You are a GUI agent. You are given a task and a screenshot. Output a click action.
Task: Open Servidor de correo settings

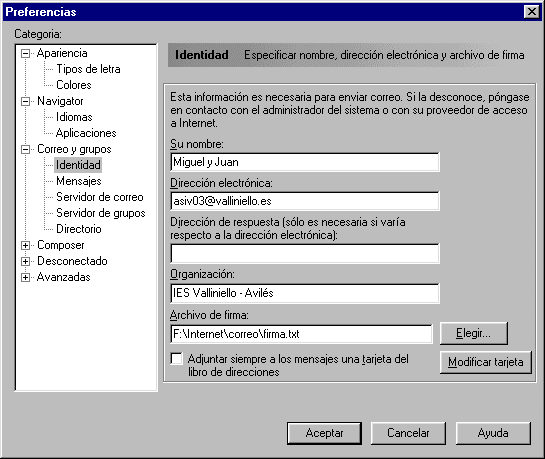point(100,197)
